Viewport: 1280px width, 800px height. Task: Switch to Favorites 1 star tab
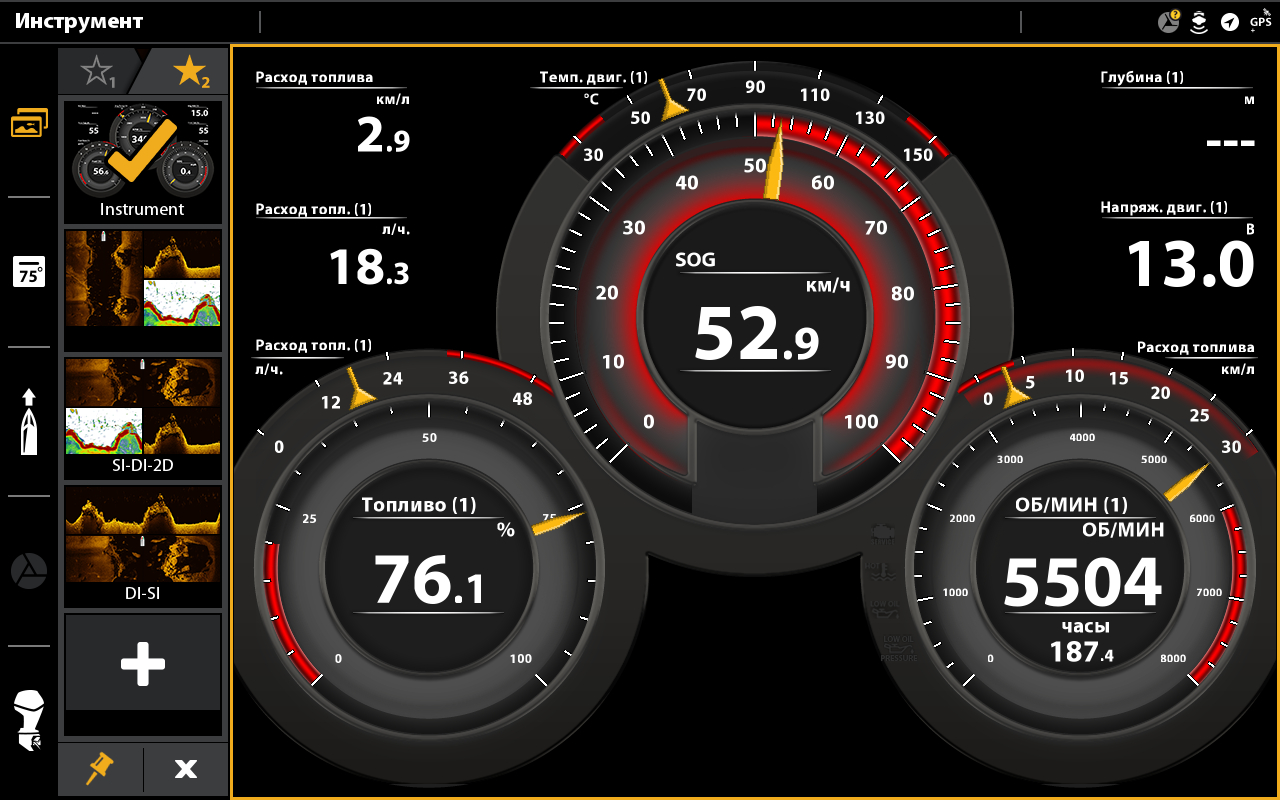coord(98,71)
